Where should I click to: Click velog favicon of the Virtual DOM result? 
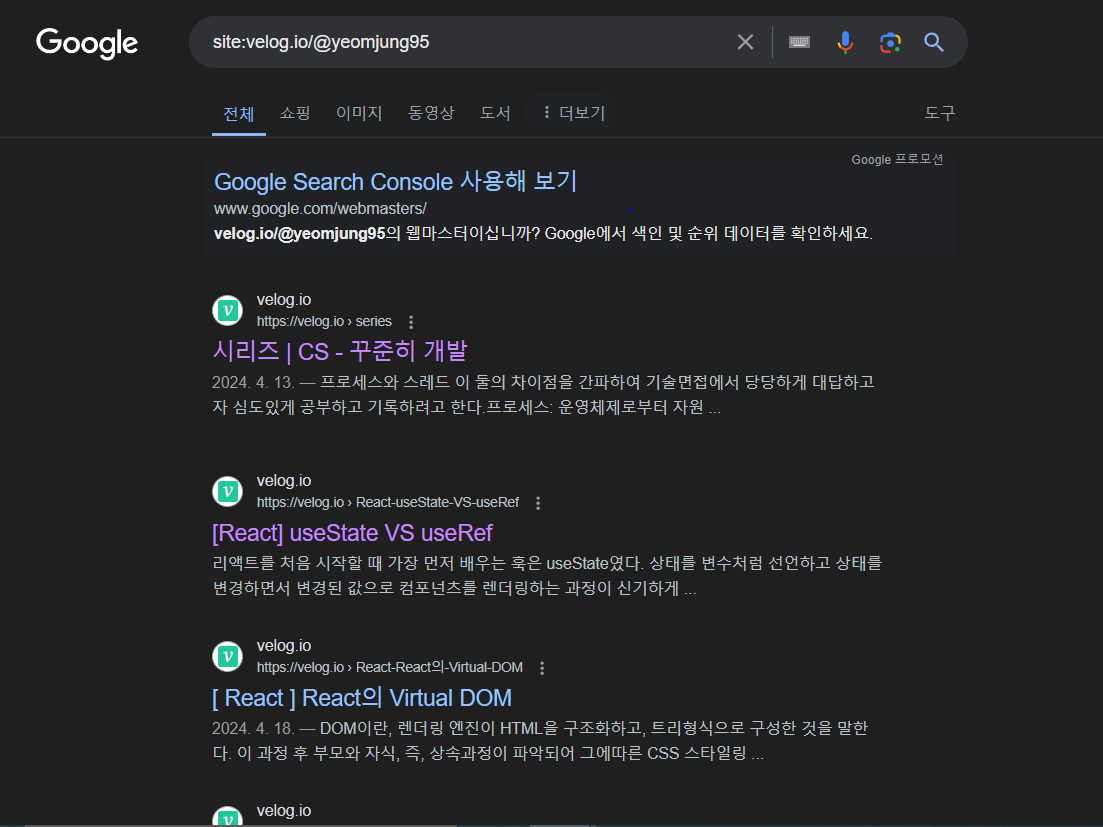228,656
